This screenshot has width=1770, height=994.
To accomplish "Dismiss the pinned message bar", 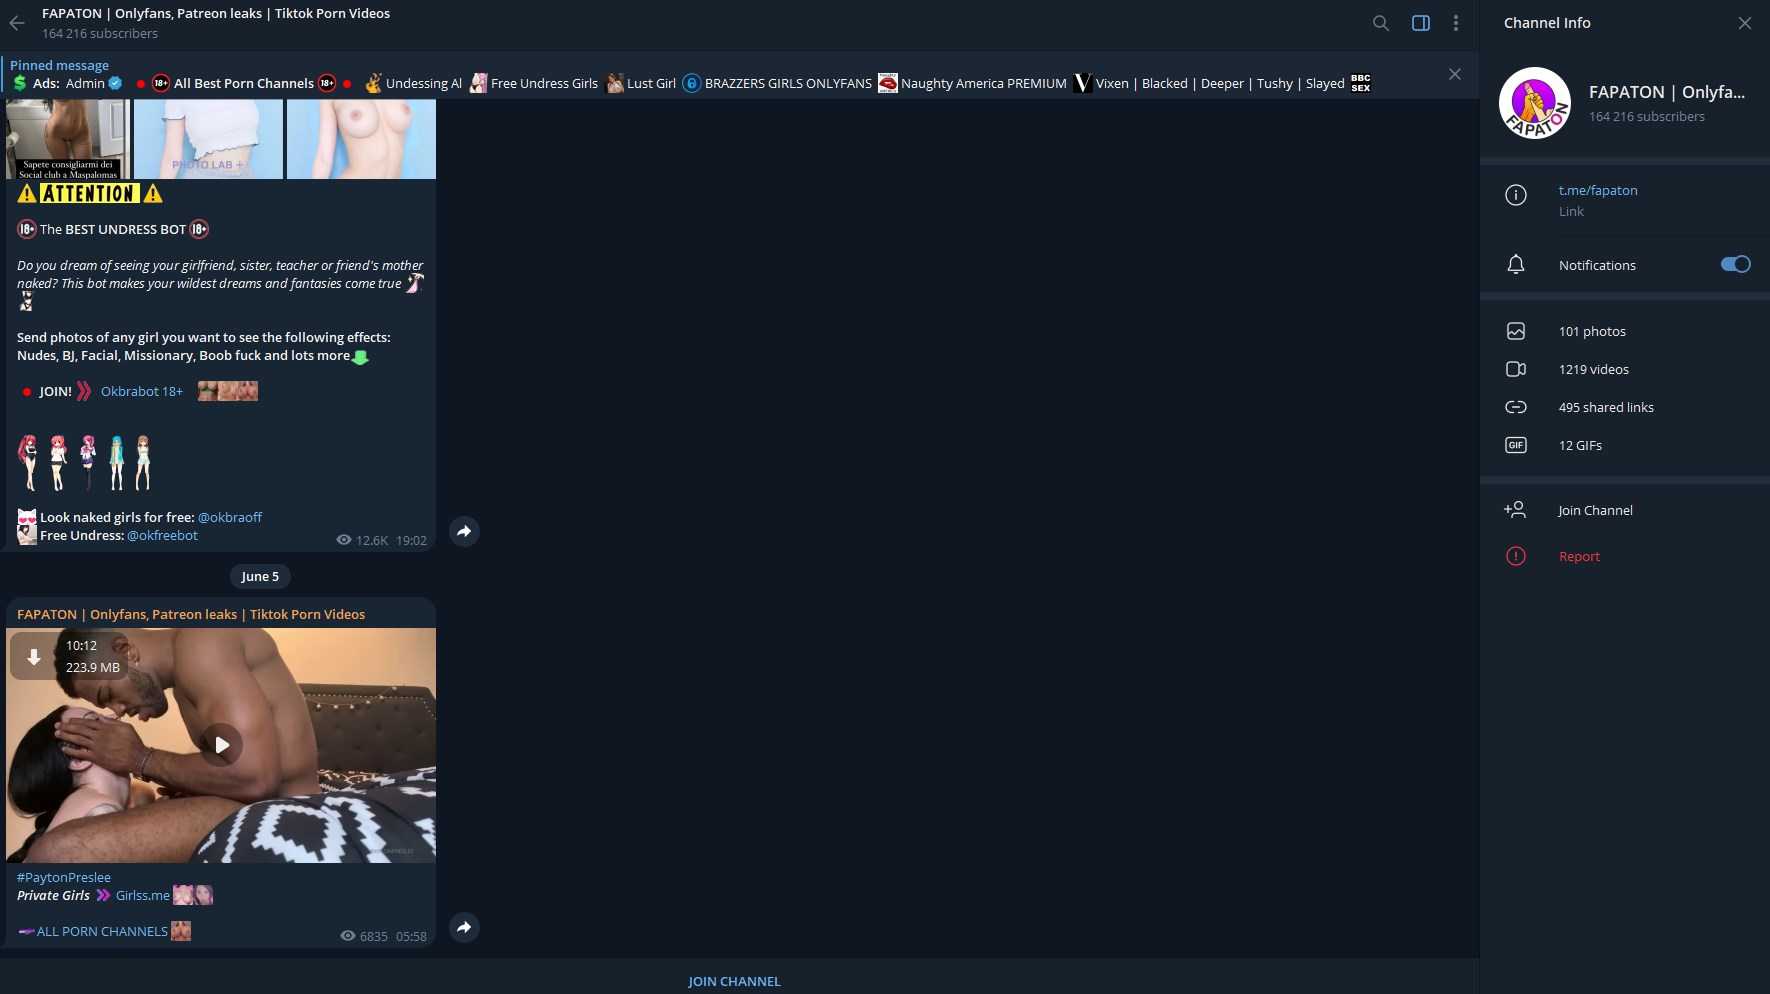I will [1455, 74].
